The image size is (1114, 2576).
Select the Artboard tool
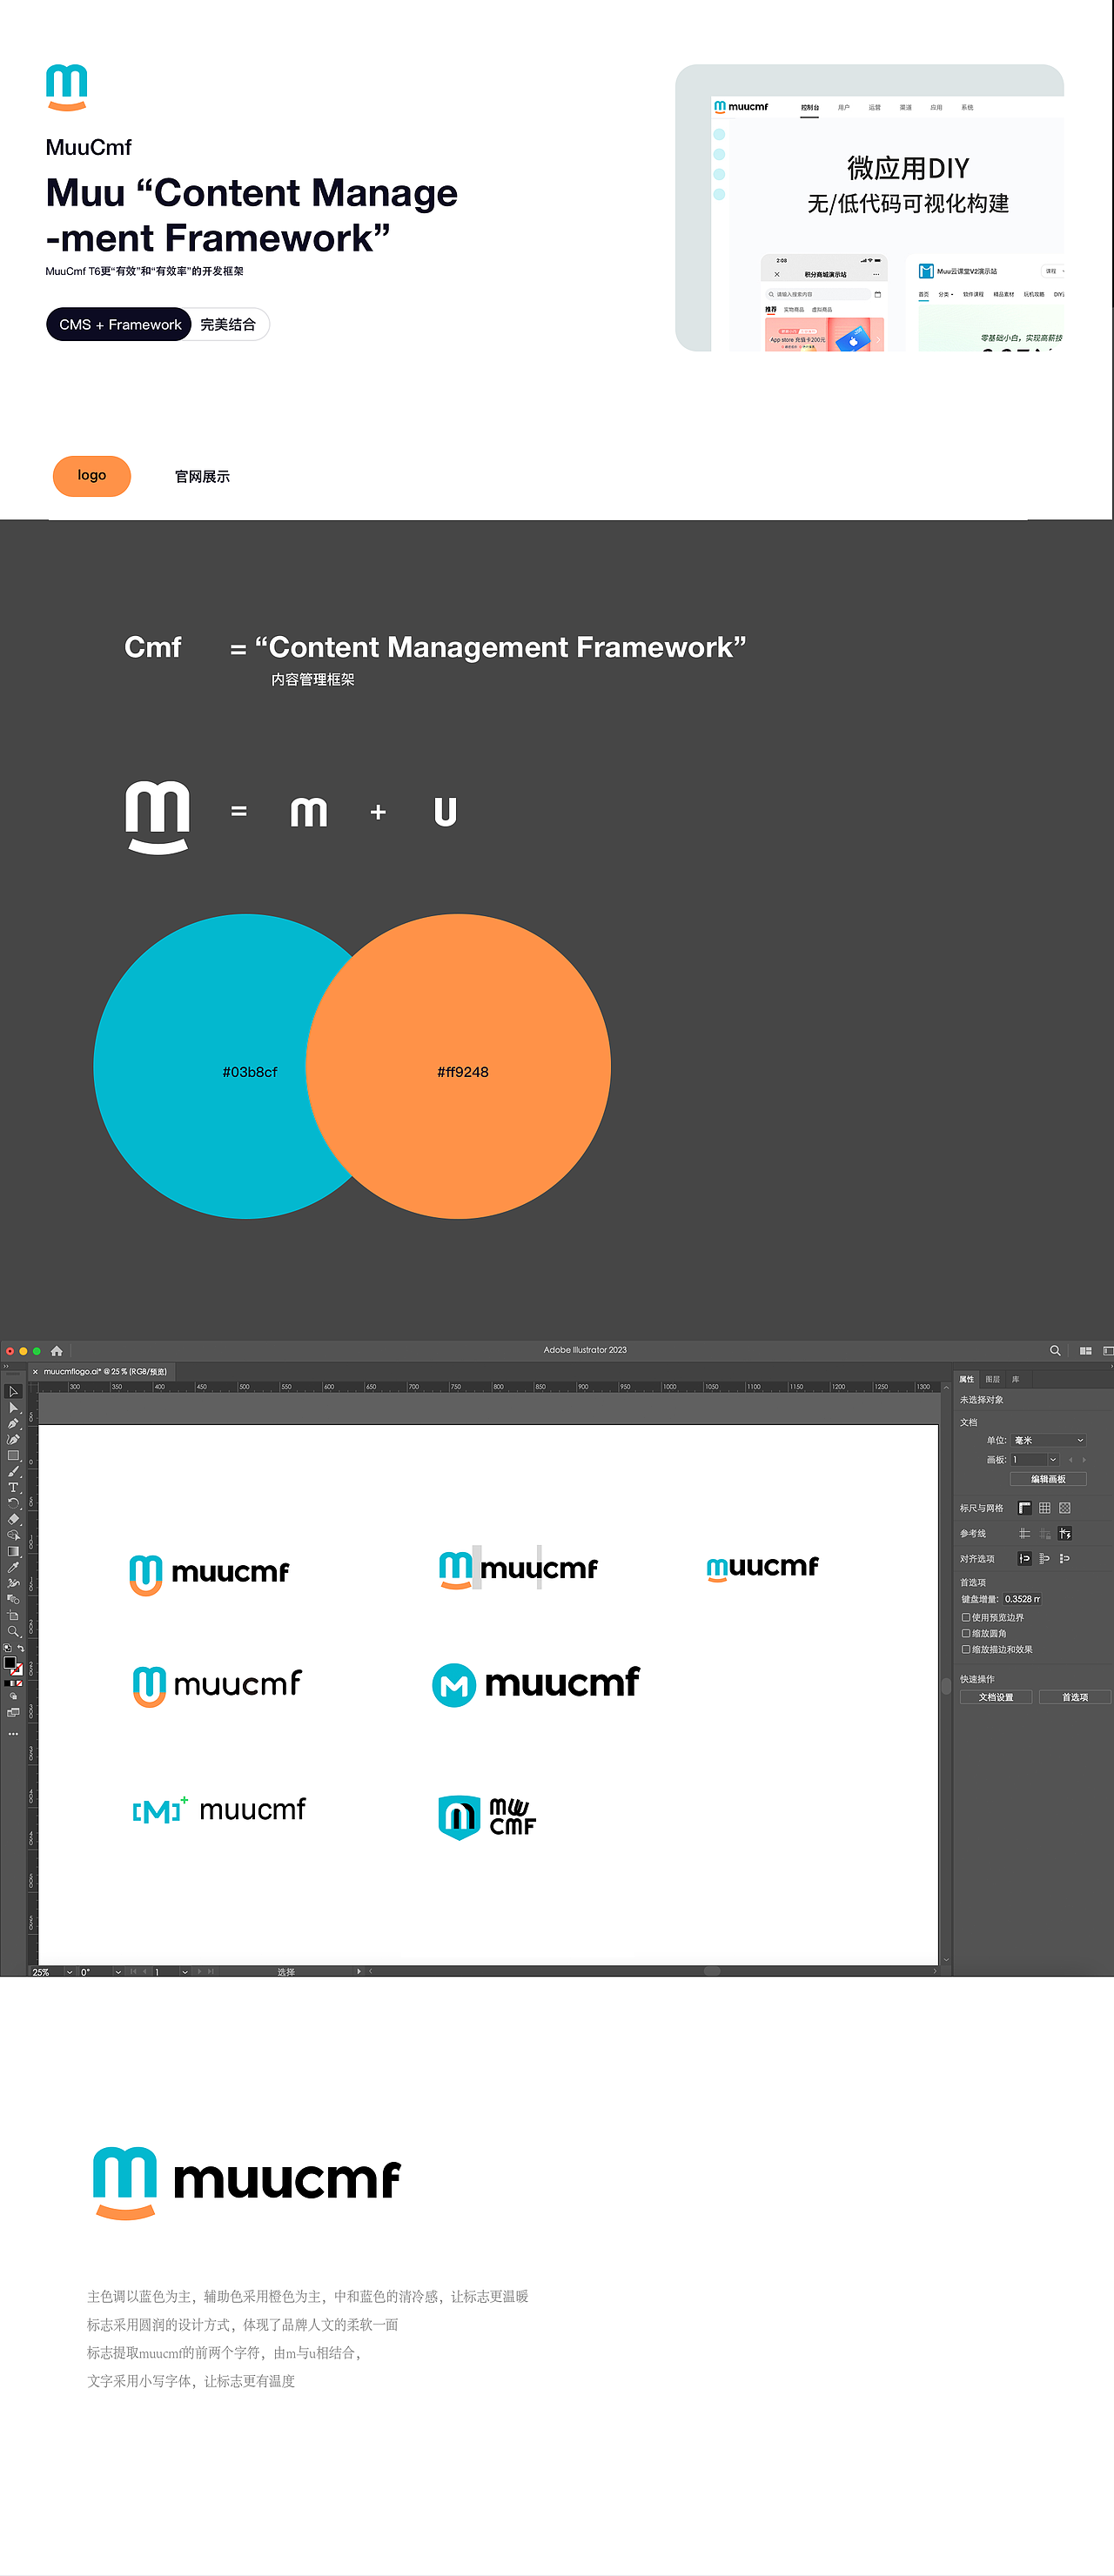point(13,1616)
